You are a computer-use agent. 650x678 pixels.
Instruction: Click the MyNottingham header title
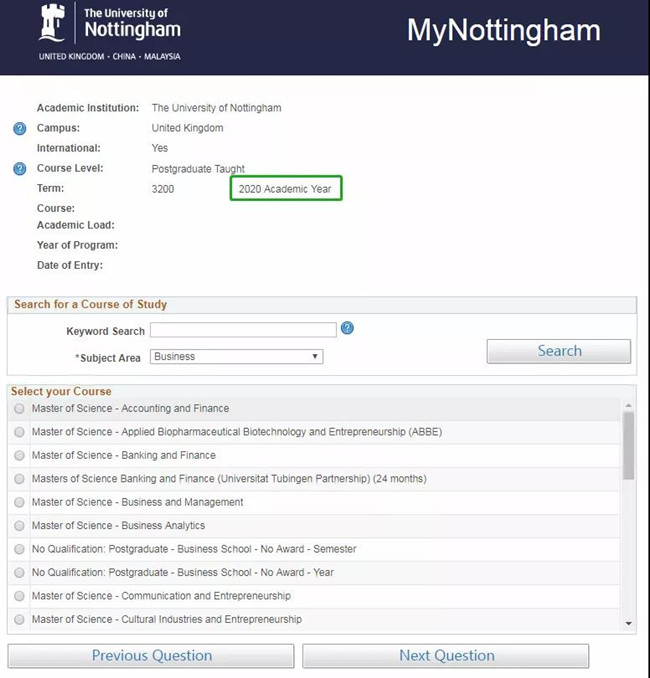point(504,31)
